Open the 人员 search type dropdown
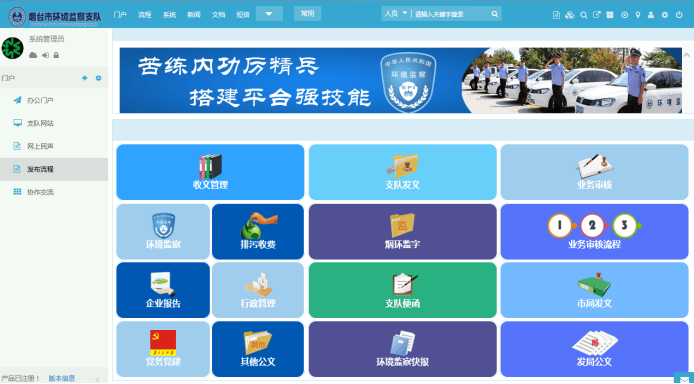694x384 pixels. coord(396,14)
